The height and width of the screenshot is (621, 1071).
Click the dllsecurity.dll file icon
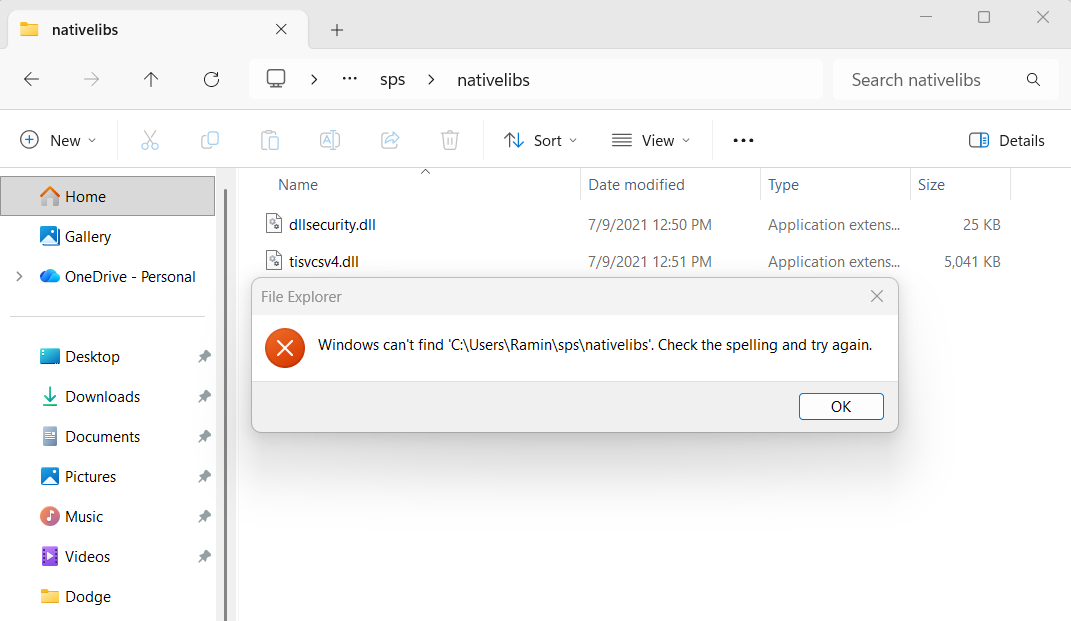[x=274, y=223]
